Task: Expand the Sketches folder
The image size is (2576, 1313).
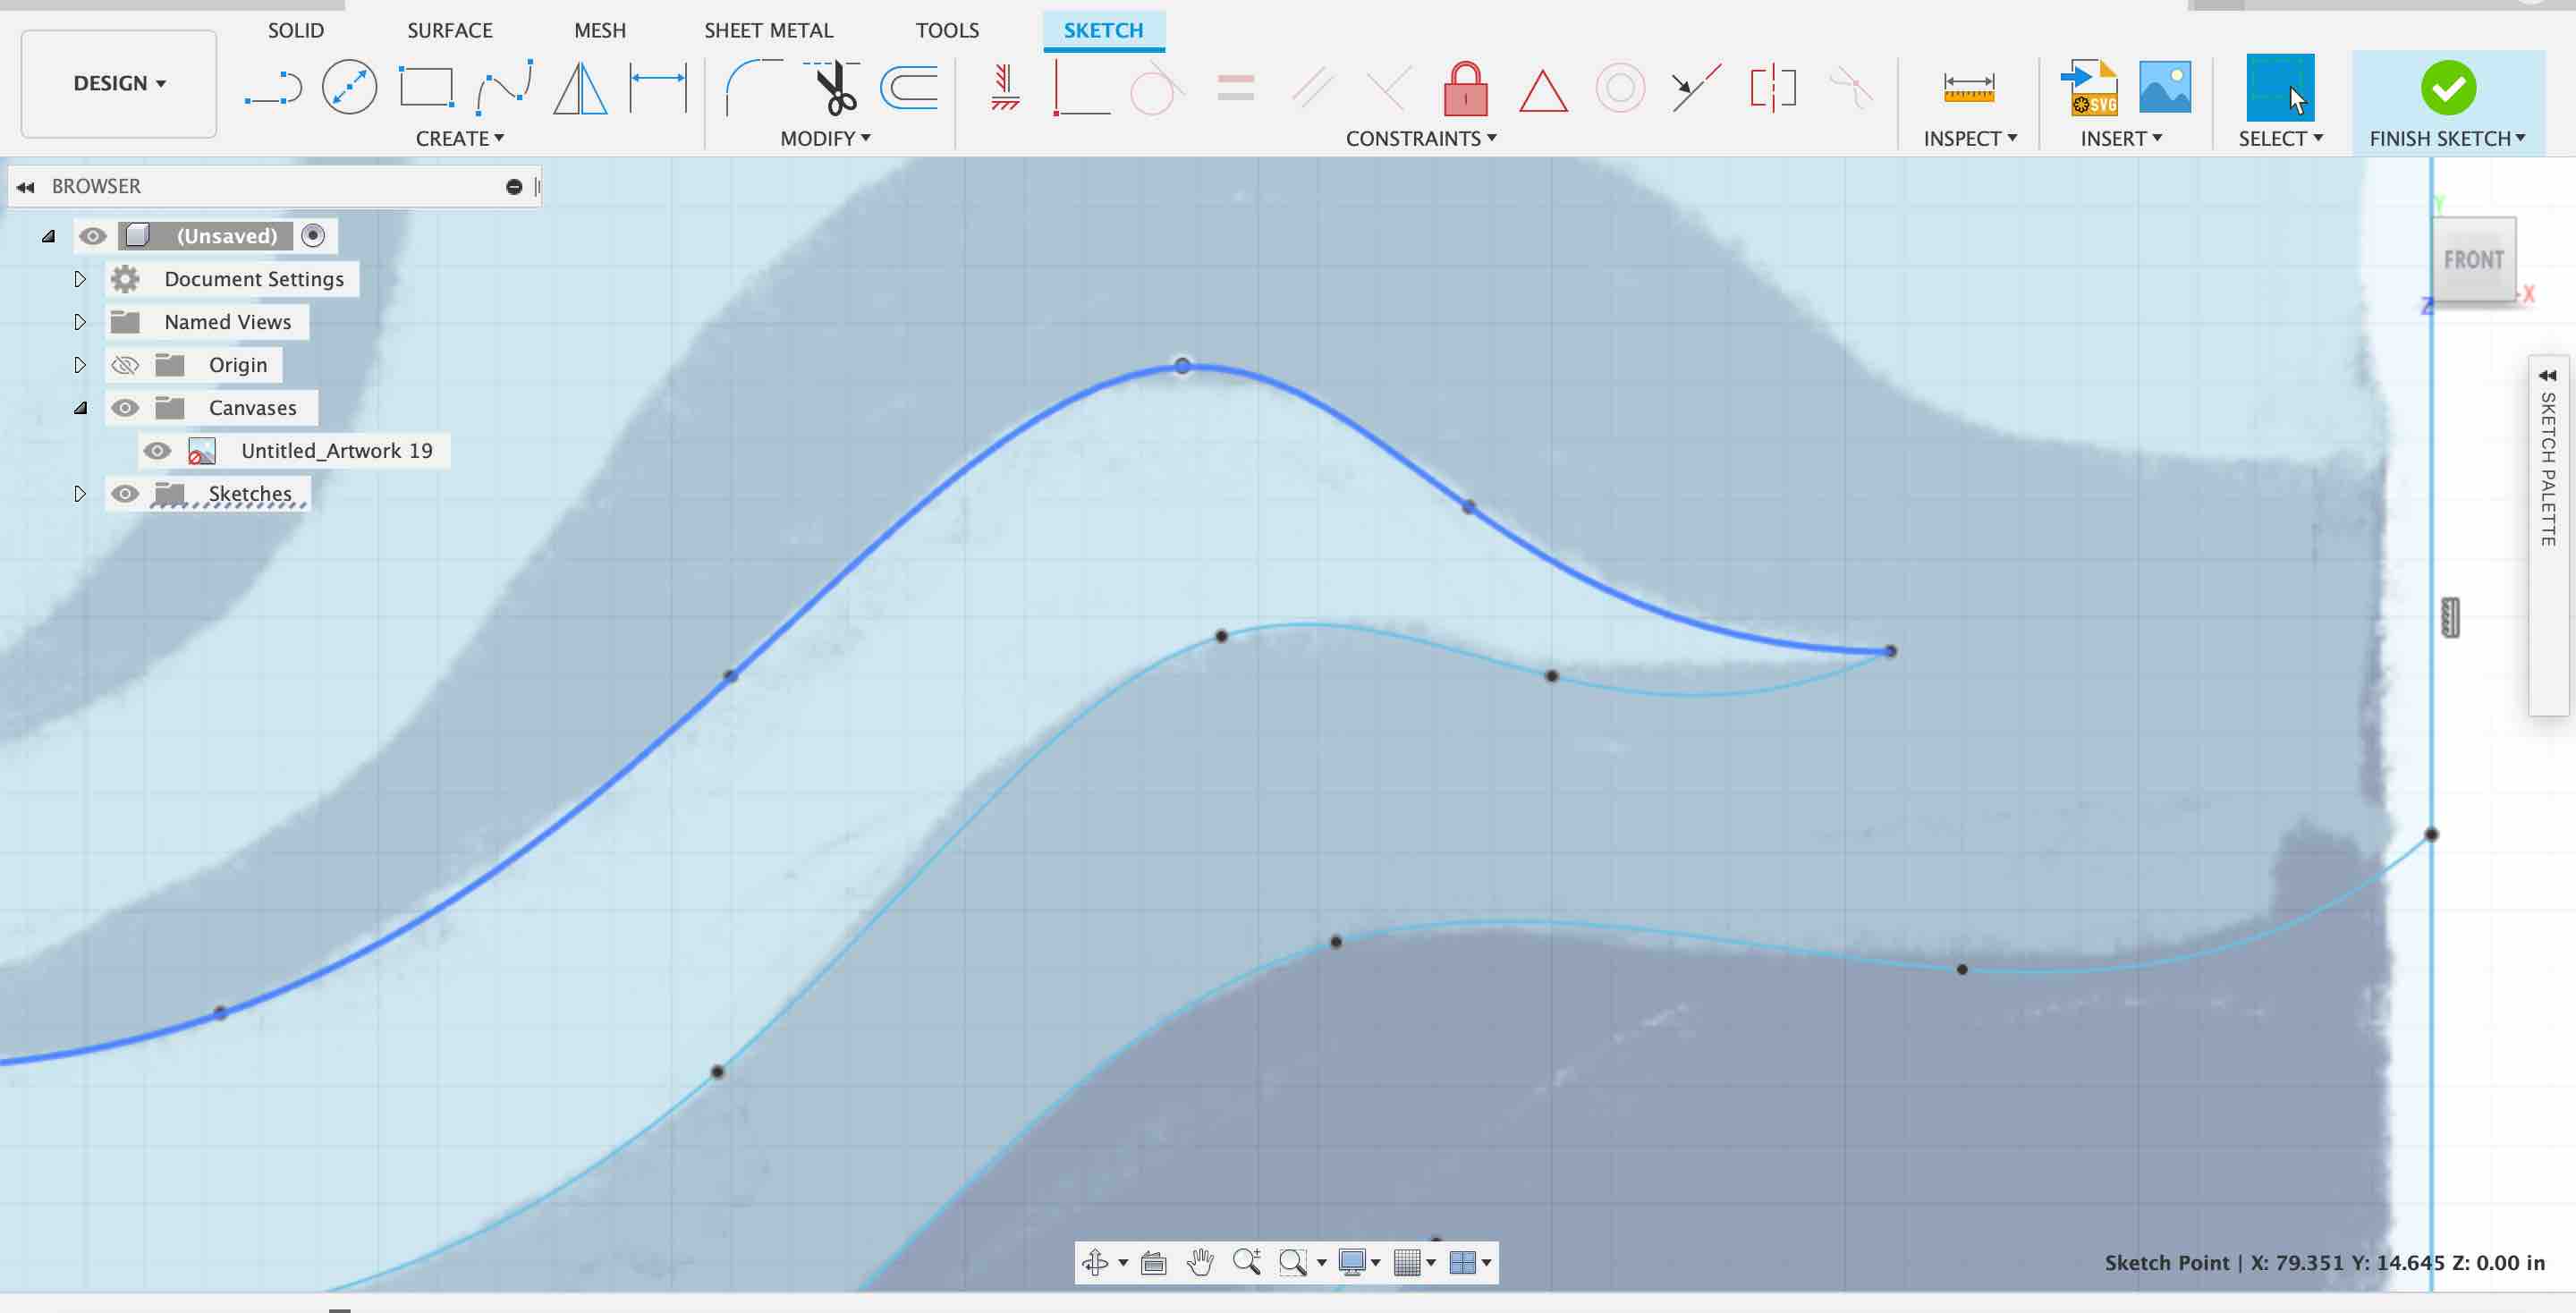Action: (x=80, y=494)
